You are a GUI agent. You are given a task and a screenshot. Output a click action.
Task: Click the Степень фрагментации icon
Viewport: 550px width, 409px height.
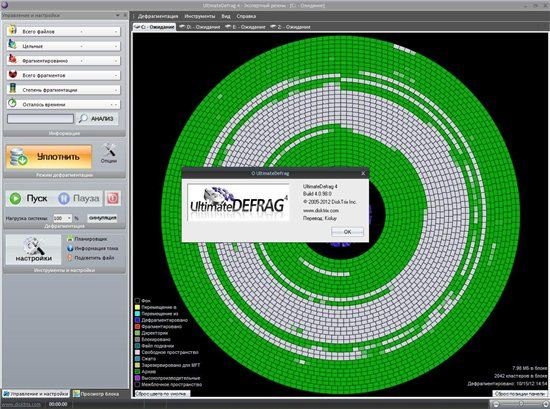point(12,89)
